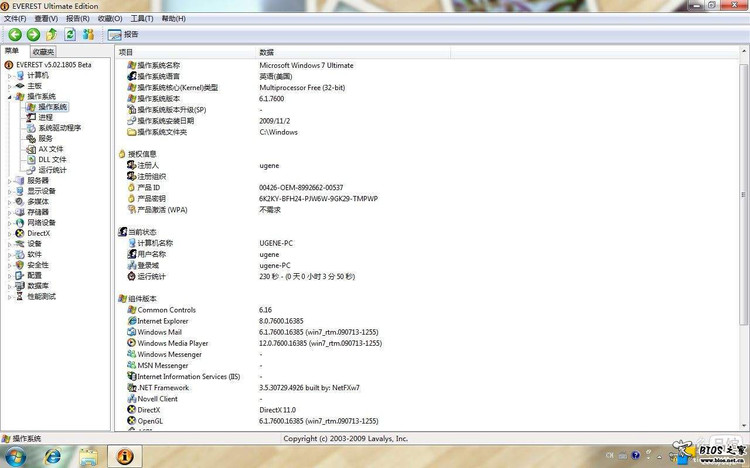
Task: Open the 报告 (Report) toolbar button
Action: tap(123, 34)
